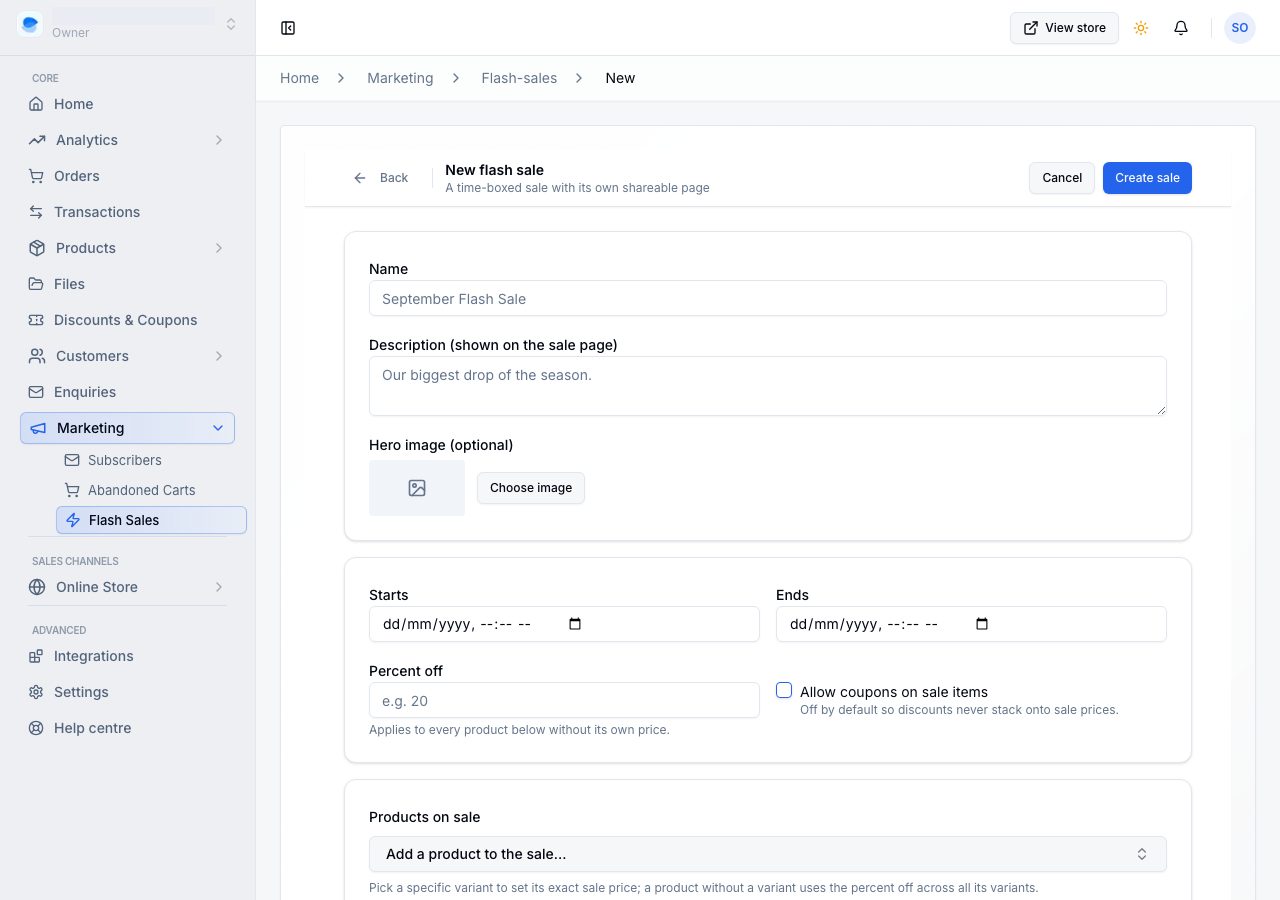Image resolution: width=1280 pixels, height=900 pixels.
Task: Click the store logo icon
Action: (x=30, y=24)
